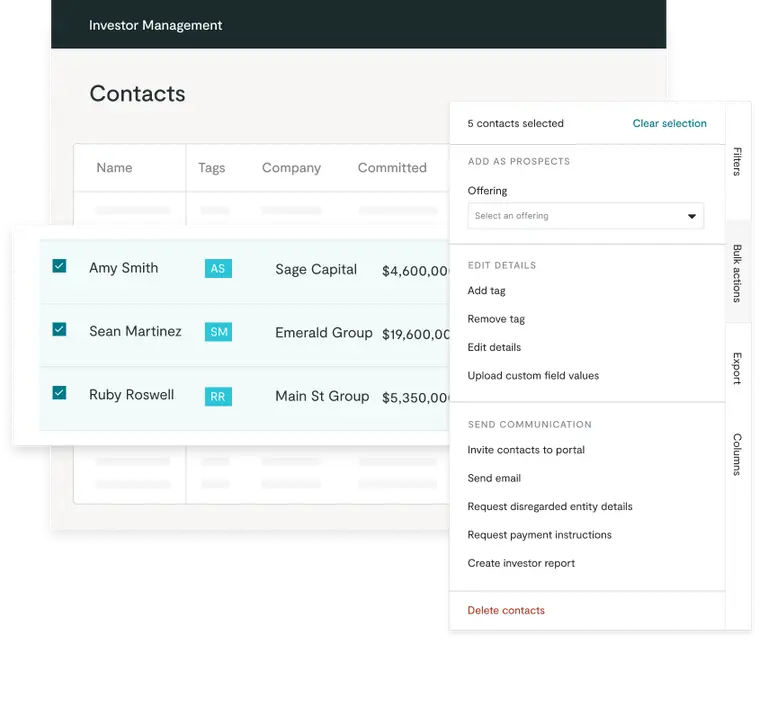The width and height of the screenshot is (768, 725).
Task: Open the Bulk actions side tab
Action: click(x=738, y=273)
